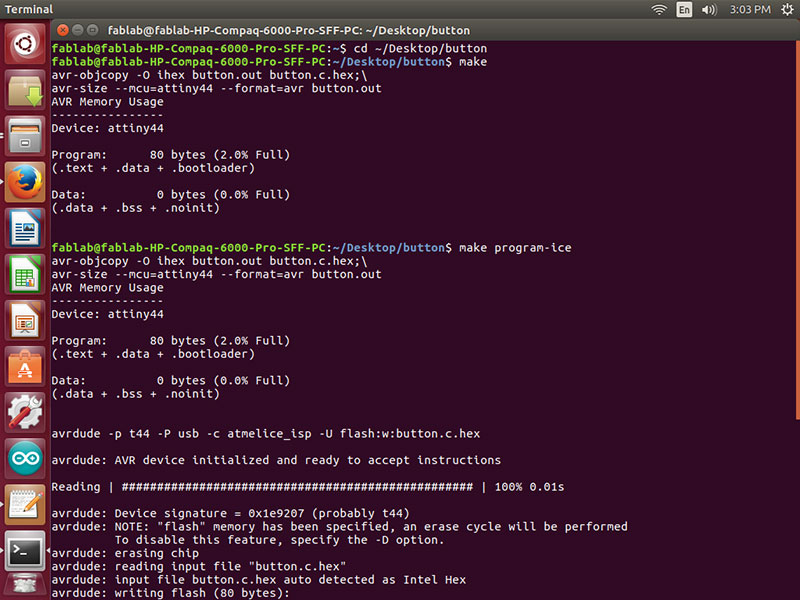Open Ubuntu Software Center shopping bag icon
800x600 pixels.
coord(24,366)
